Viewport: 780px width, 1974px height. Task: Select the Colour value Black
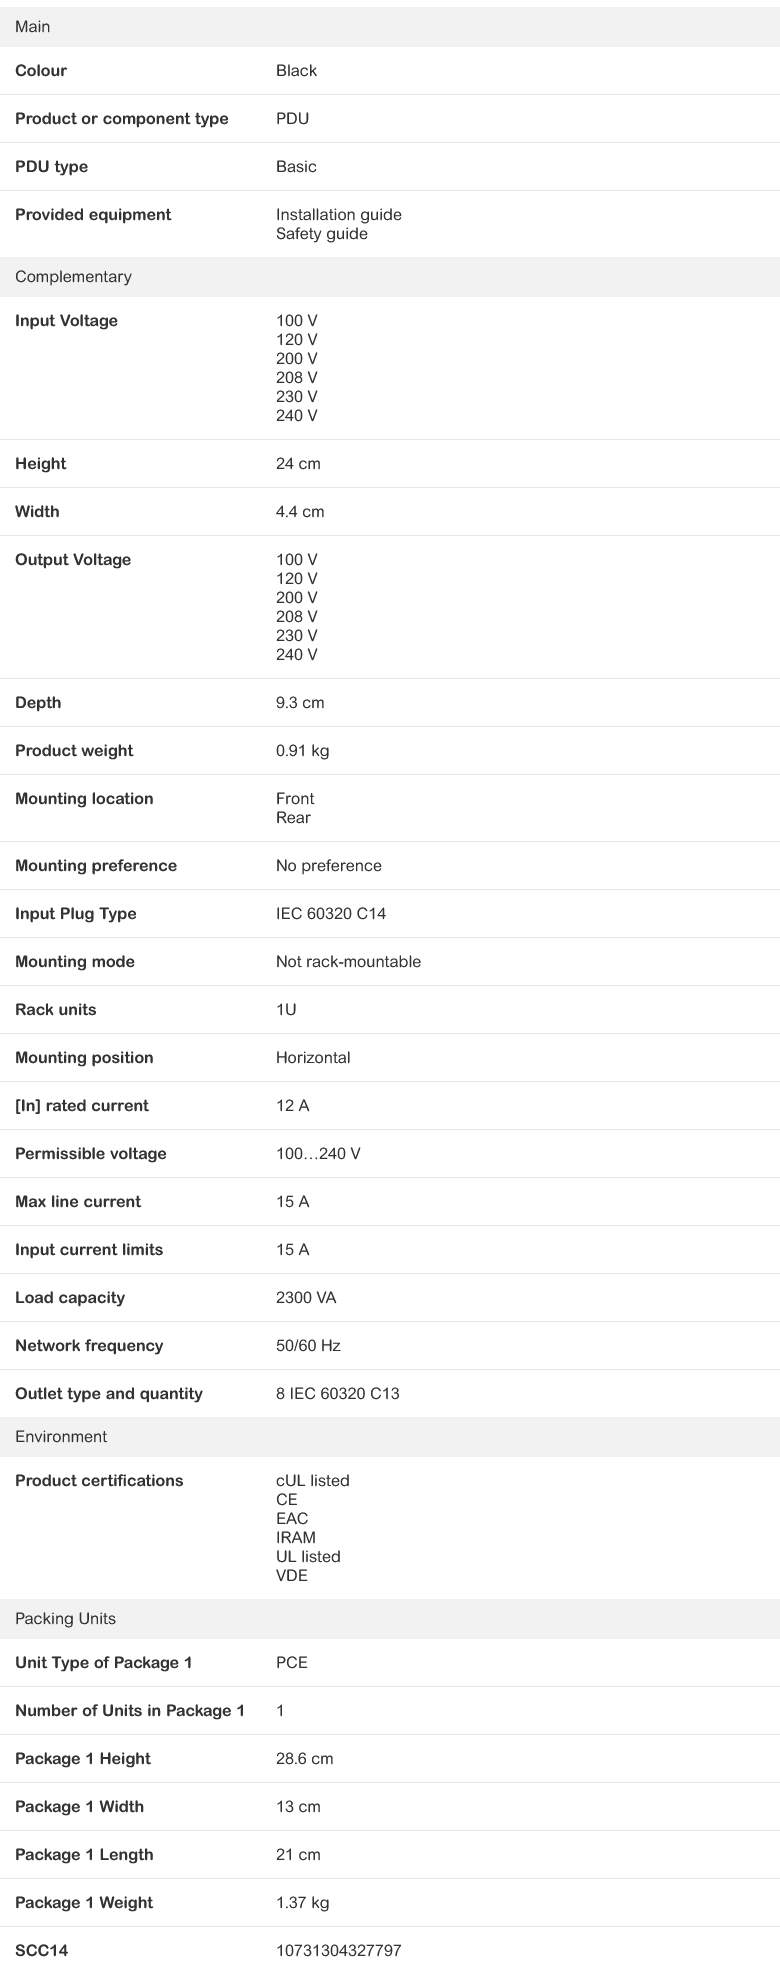point(296,71)
